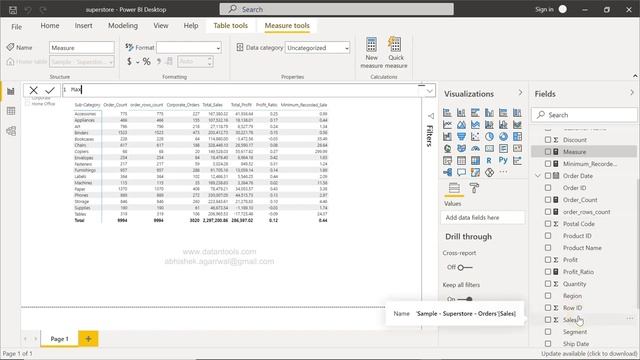This screenshot has height=360, width=640.
Task: Expand the formula bar chevron
Action: click(429, 91)
